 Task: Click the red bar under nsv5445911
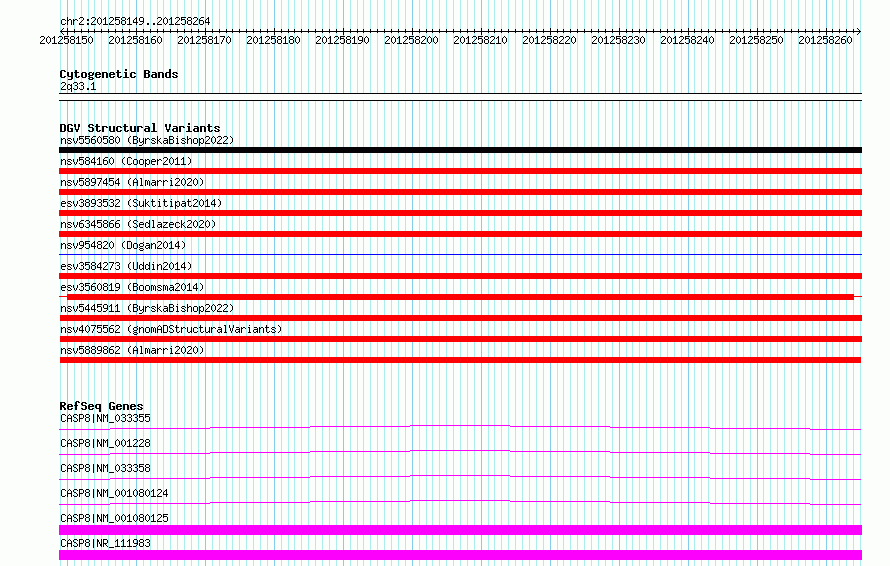(460, 318)
